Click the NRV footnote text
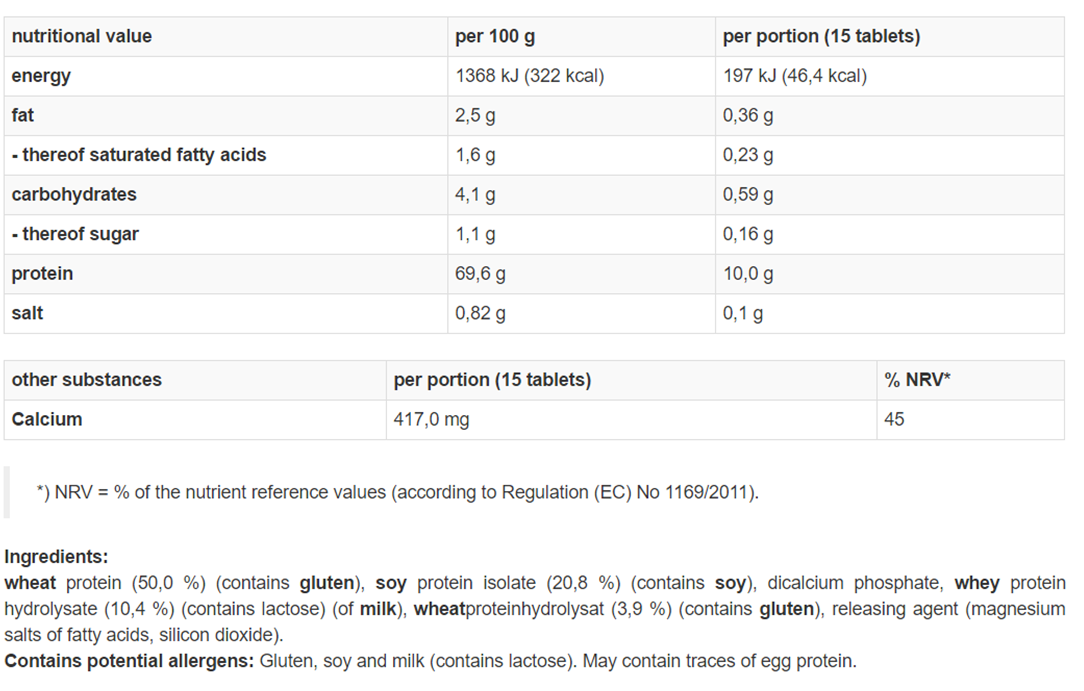This screenshot has width=1084, height=691. (x=398, y=492)
